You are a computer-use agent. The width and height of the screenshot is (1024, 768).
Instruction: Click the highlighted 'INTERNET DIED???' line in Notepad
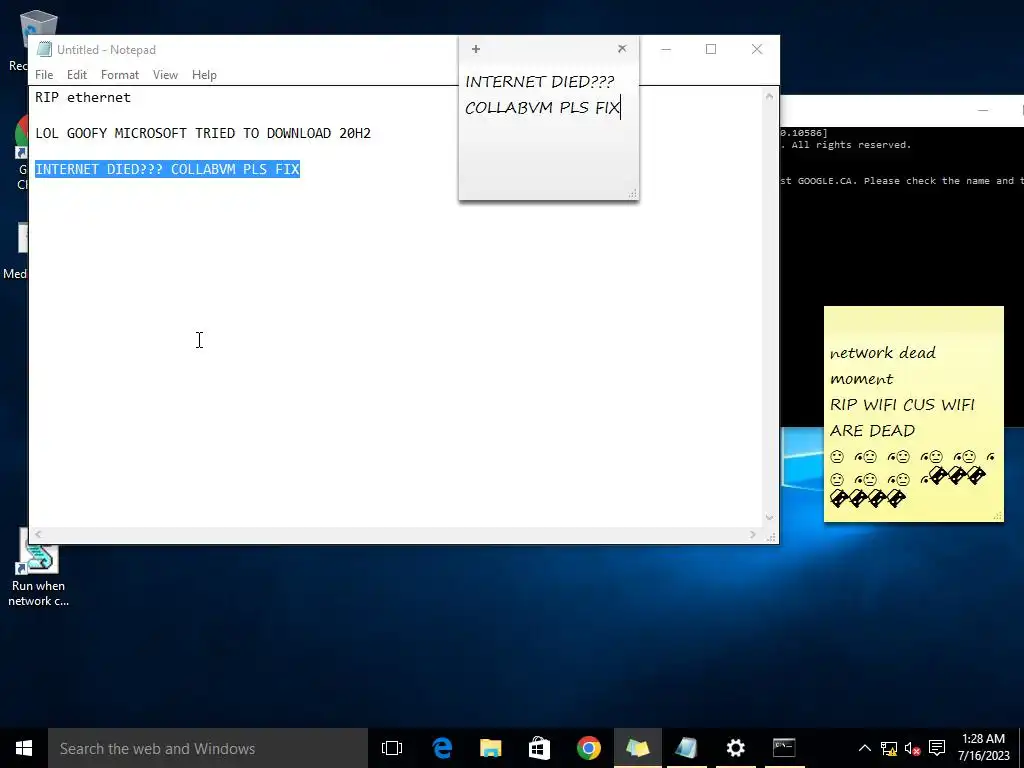167,169
